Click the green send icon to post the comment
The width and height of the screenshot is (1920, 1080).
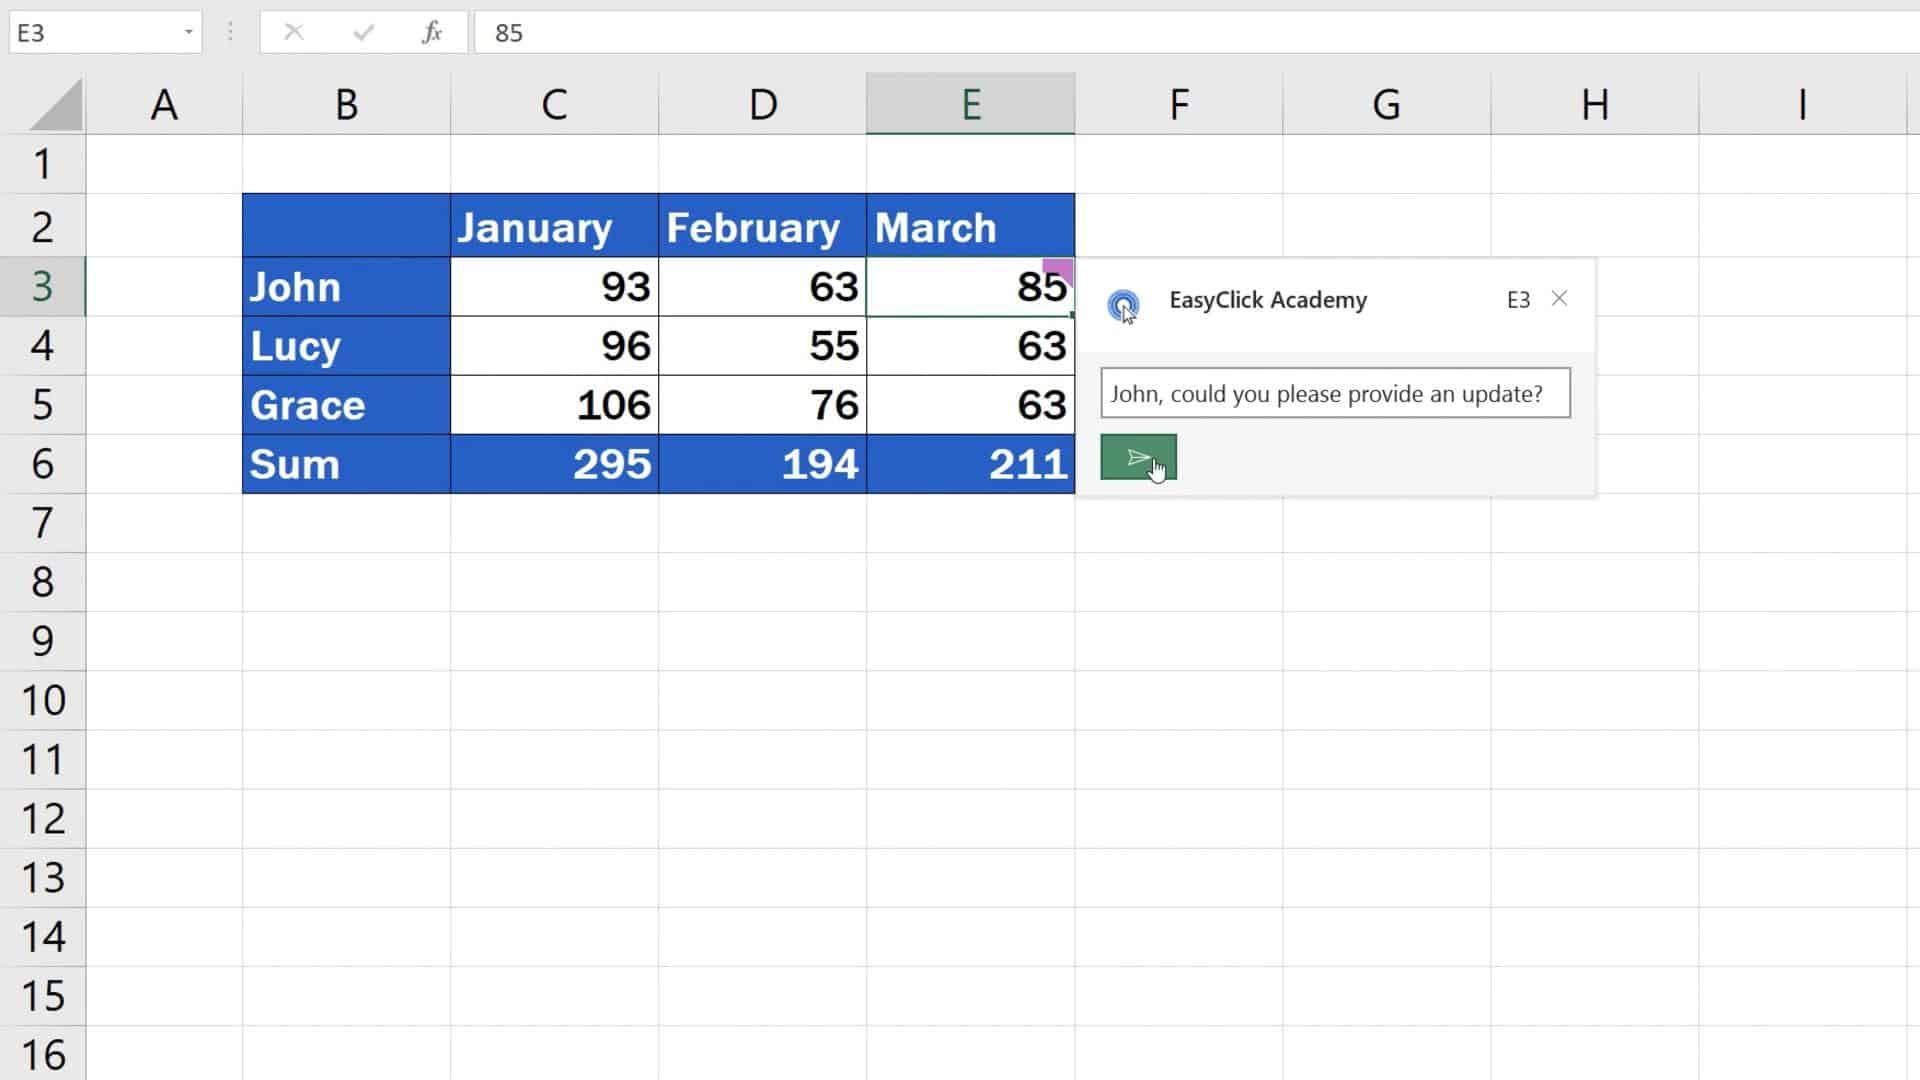pyautogui.click(x=1137, y=457)
